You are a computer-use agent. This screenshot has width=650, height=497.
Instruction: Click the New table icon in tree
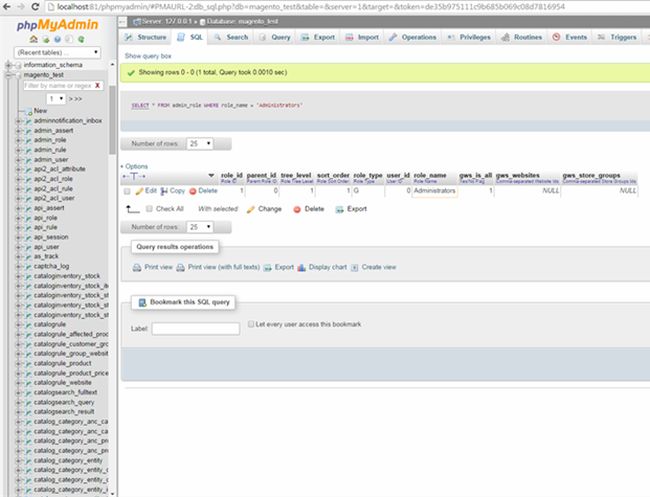(x=29, y=111)
